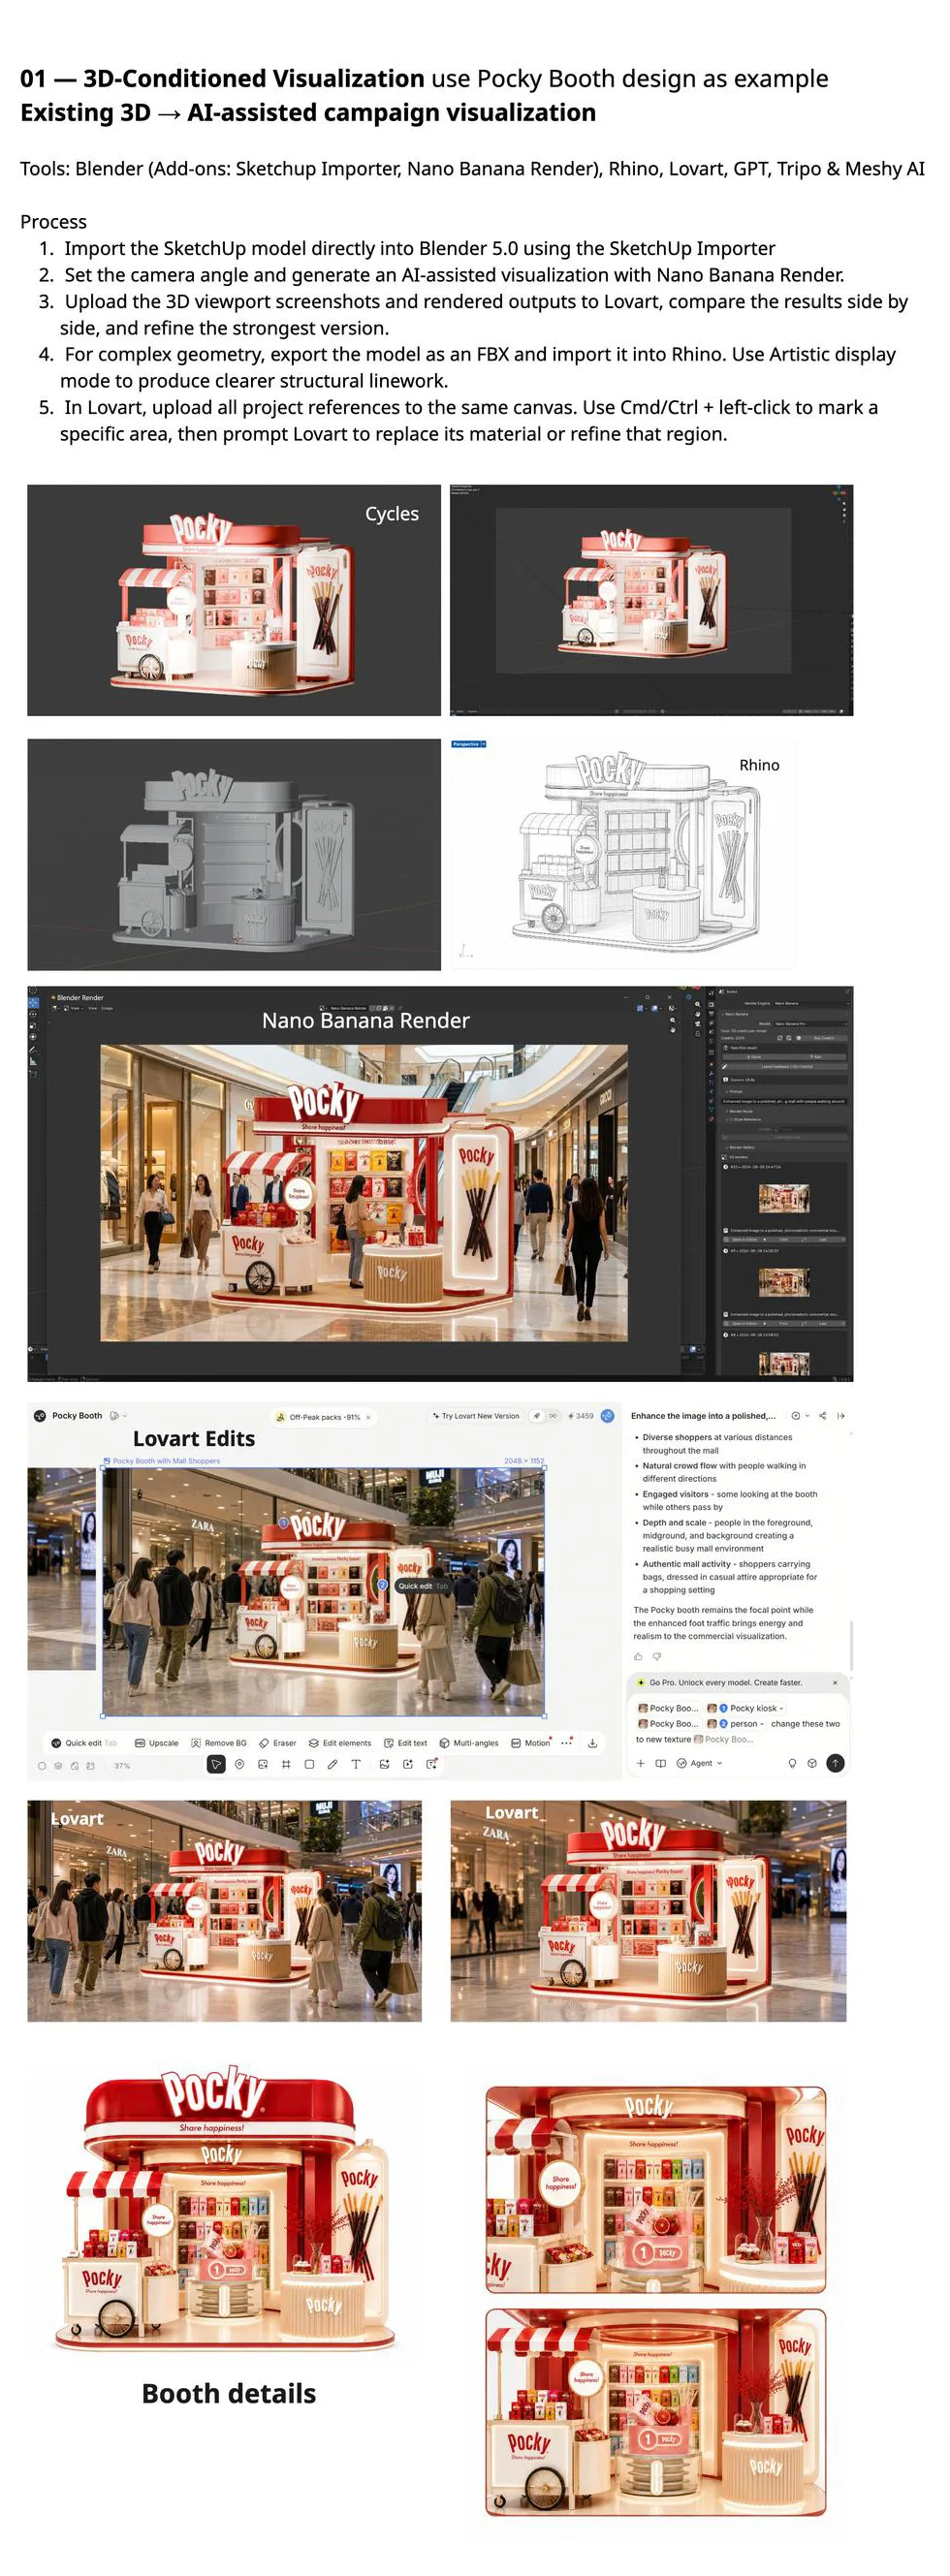Image resolution: width=950 pixels, height=2576 pixels.
Task: Click the Upscale tool in Lovart
Action: point(156,1743)
